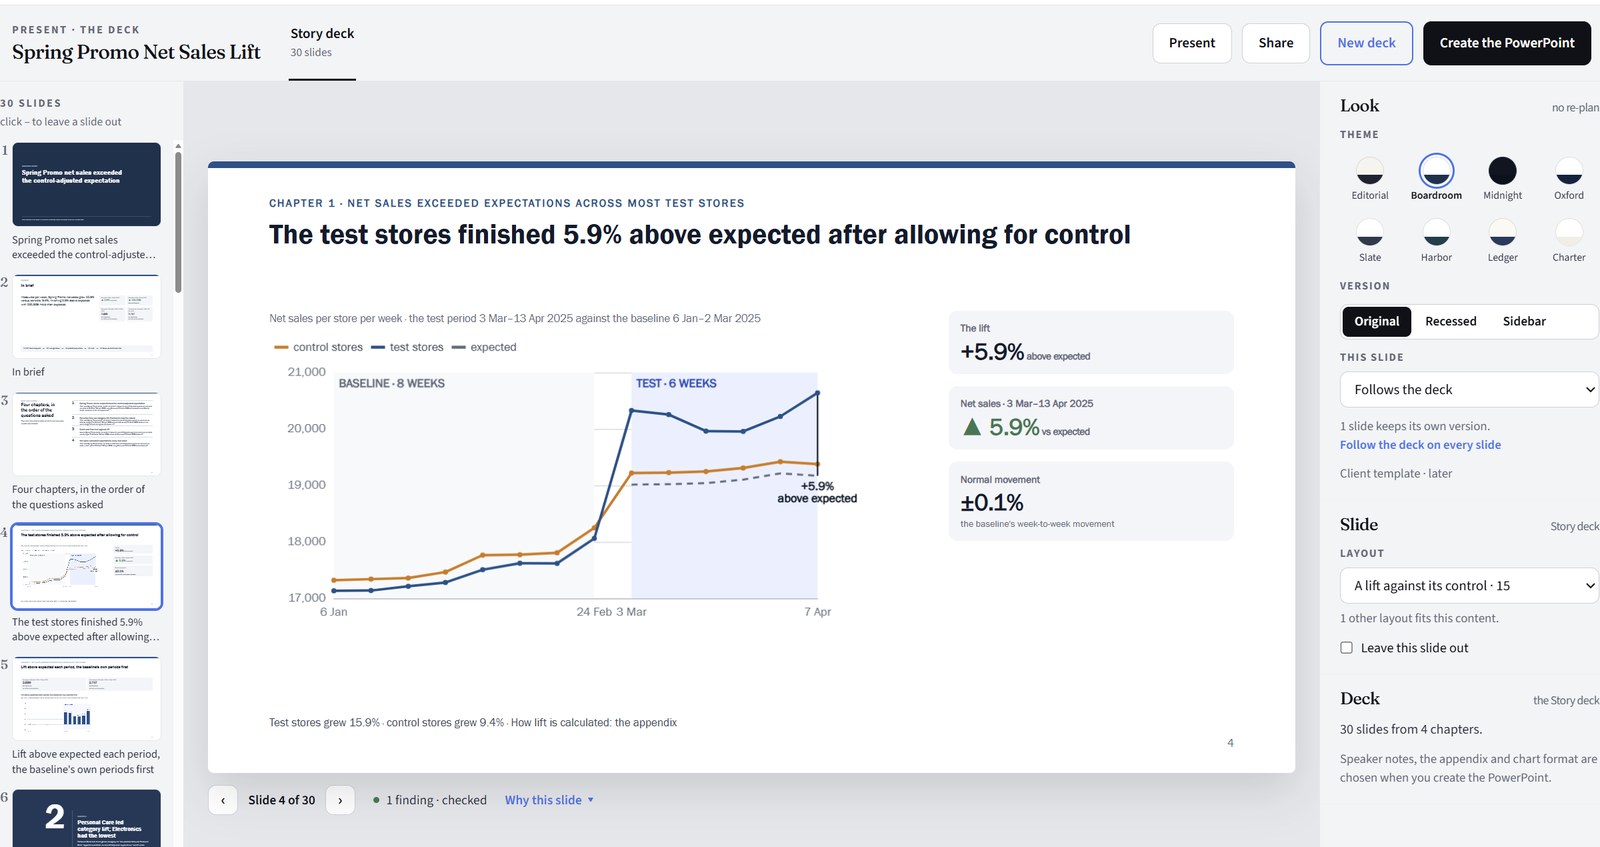Choose the Oxford theme circle
The height and width of the screenshot is (847, 1600).
pos(1569,171)
